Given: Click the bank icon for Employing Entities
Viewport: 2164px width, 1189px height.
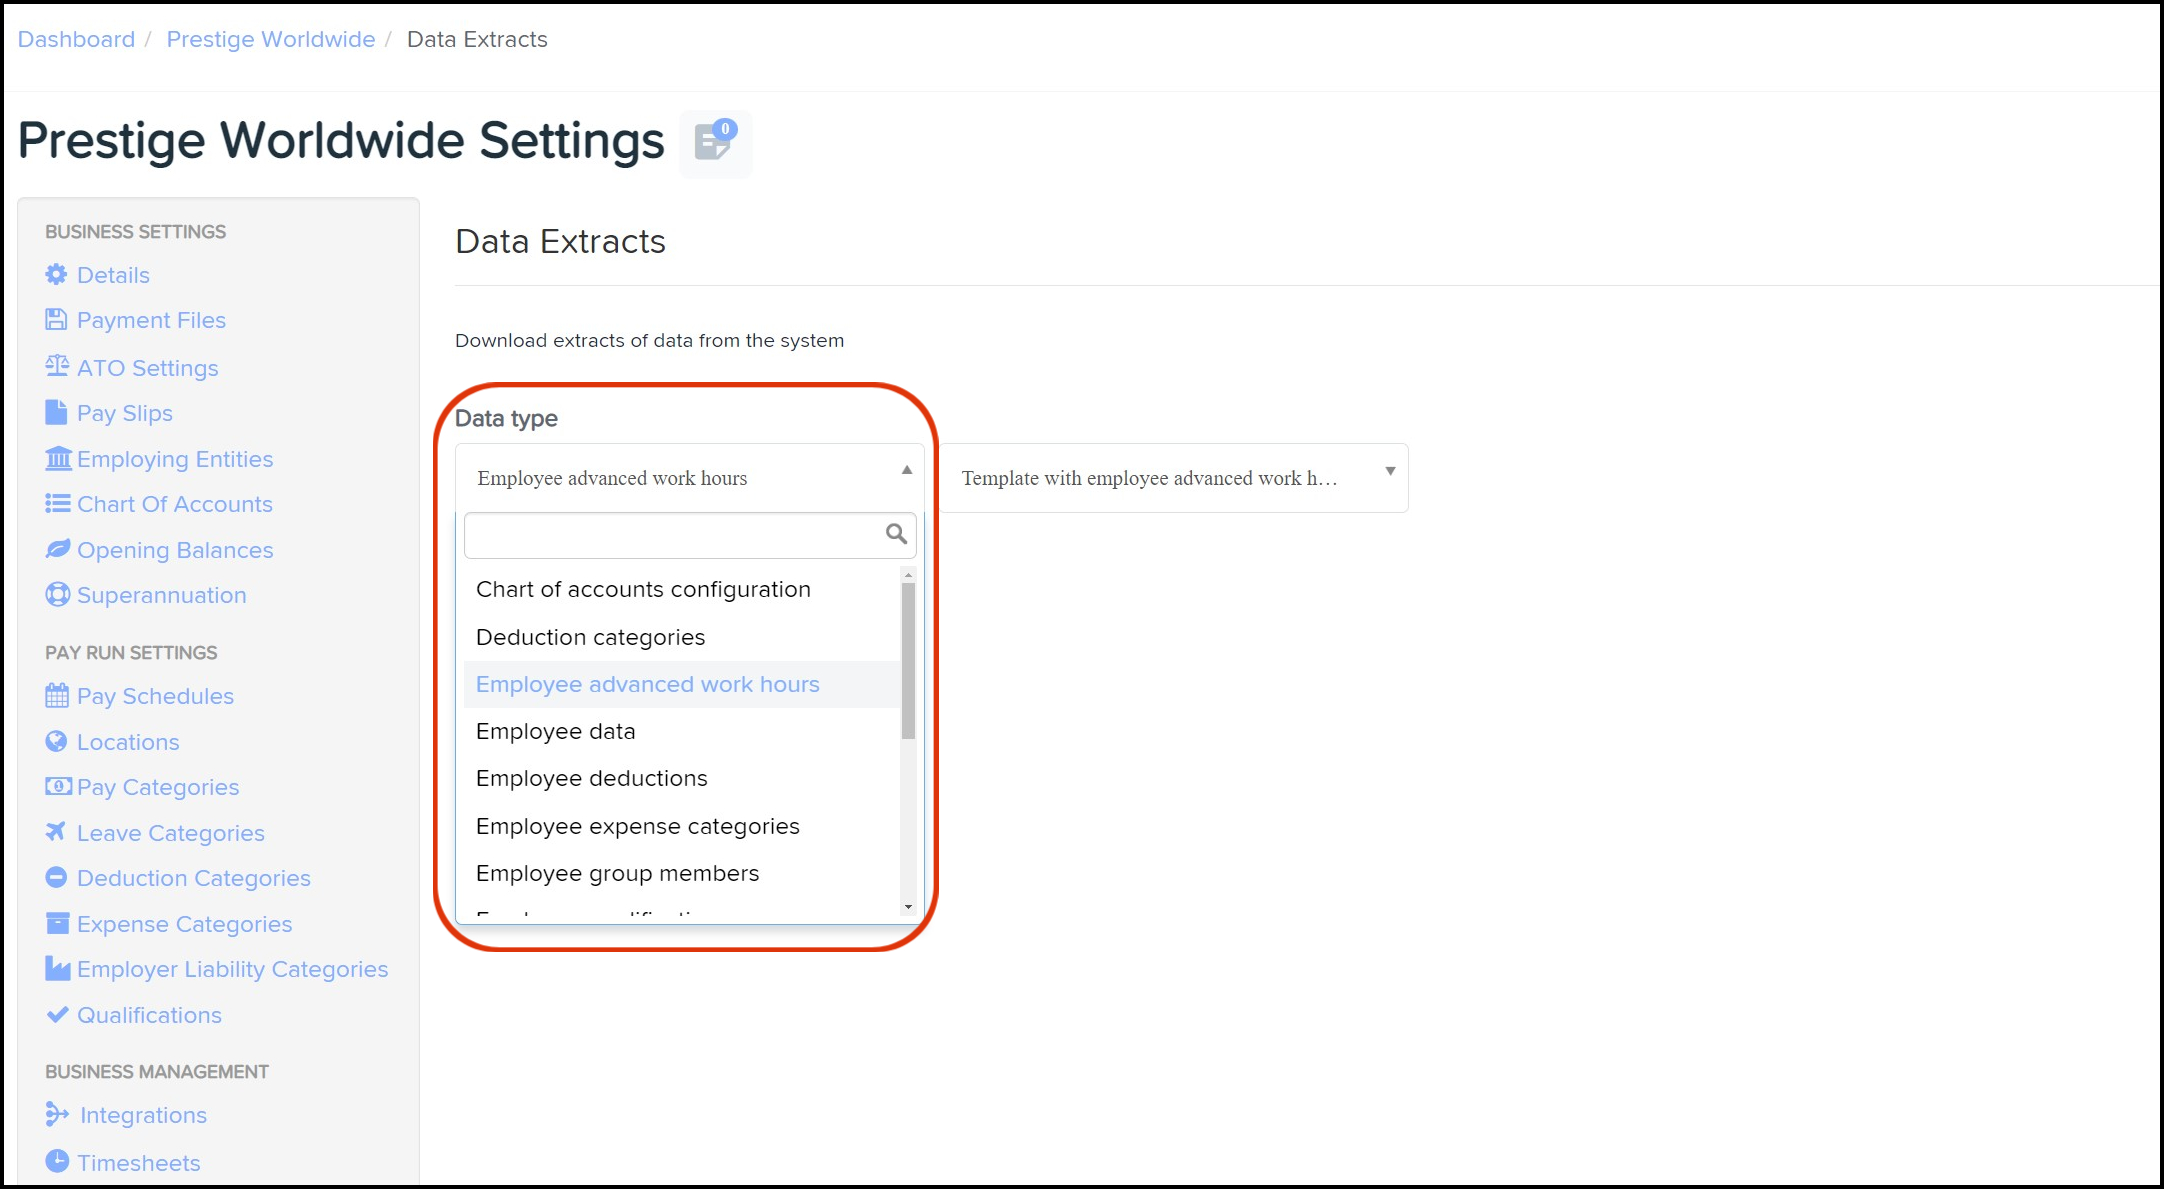Looking at the screenshot, I should 58,459.
